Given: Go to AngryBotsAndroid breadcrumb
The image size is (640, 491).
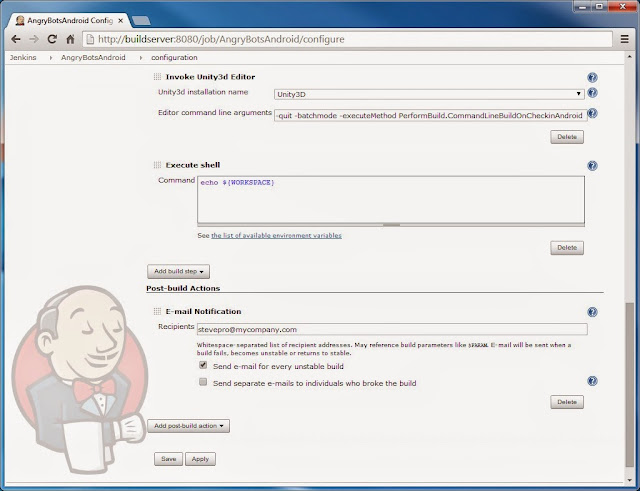Looking at the screenshot, I should 93,58.
